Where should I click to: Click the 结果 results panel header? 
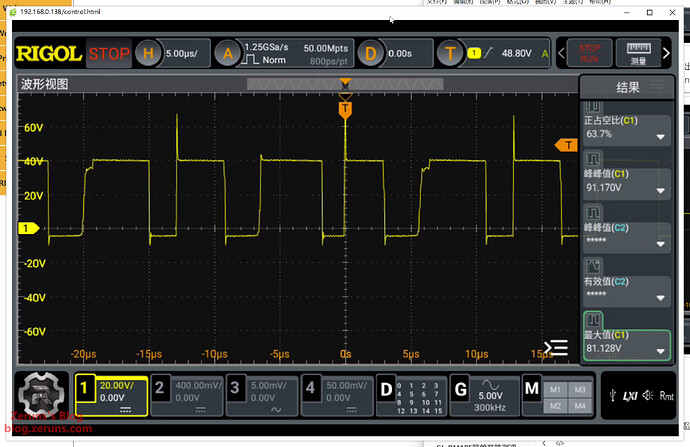[627, 88]
